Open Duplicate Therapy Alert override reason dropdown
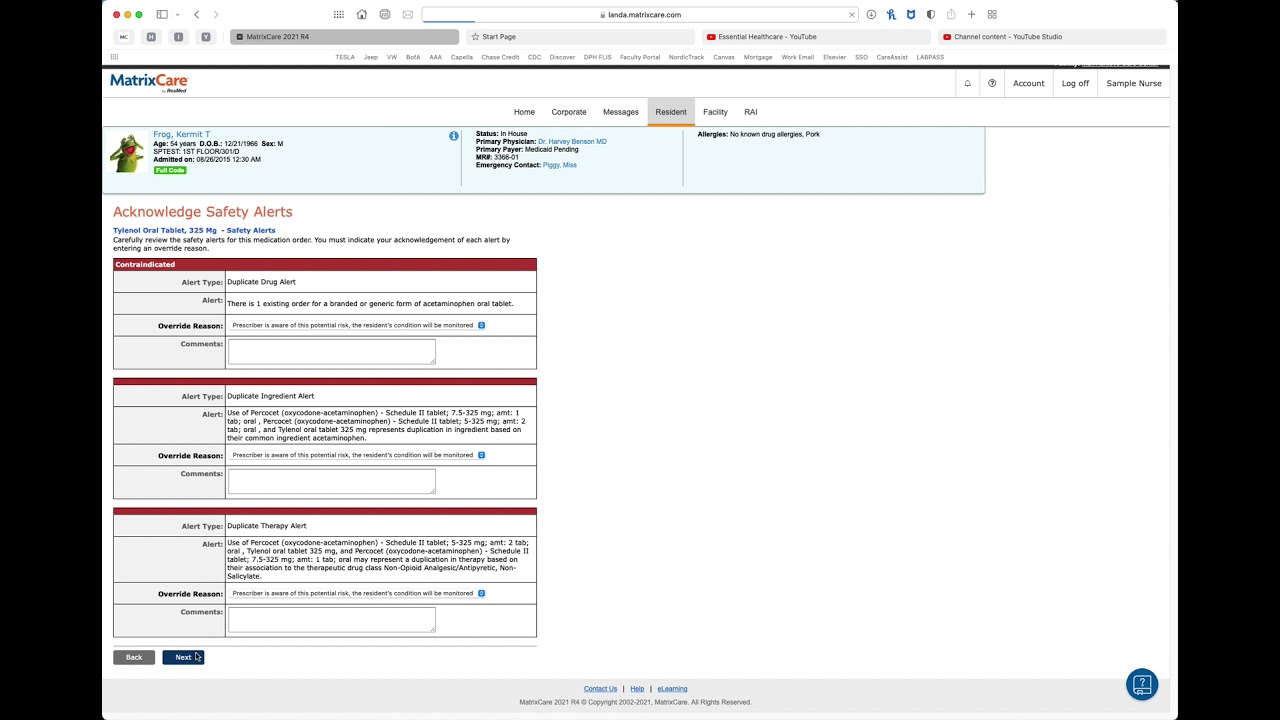1280x720 pixels. click(x=358, y=593)
